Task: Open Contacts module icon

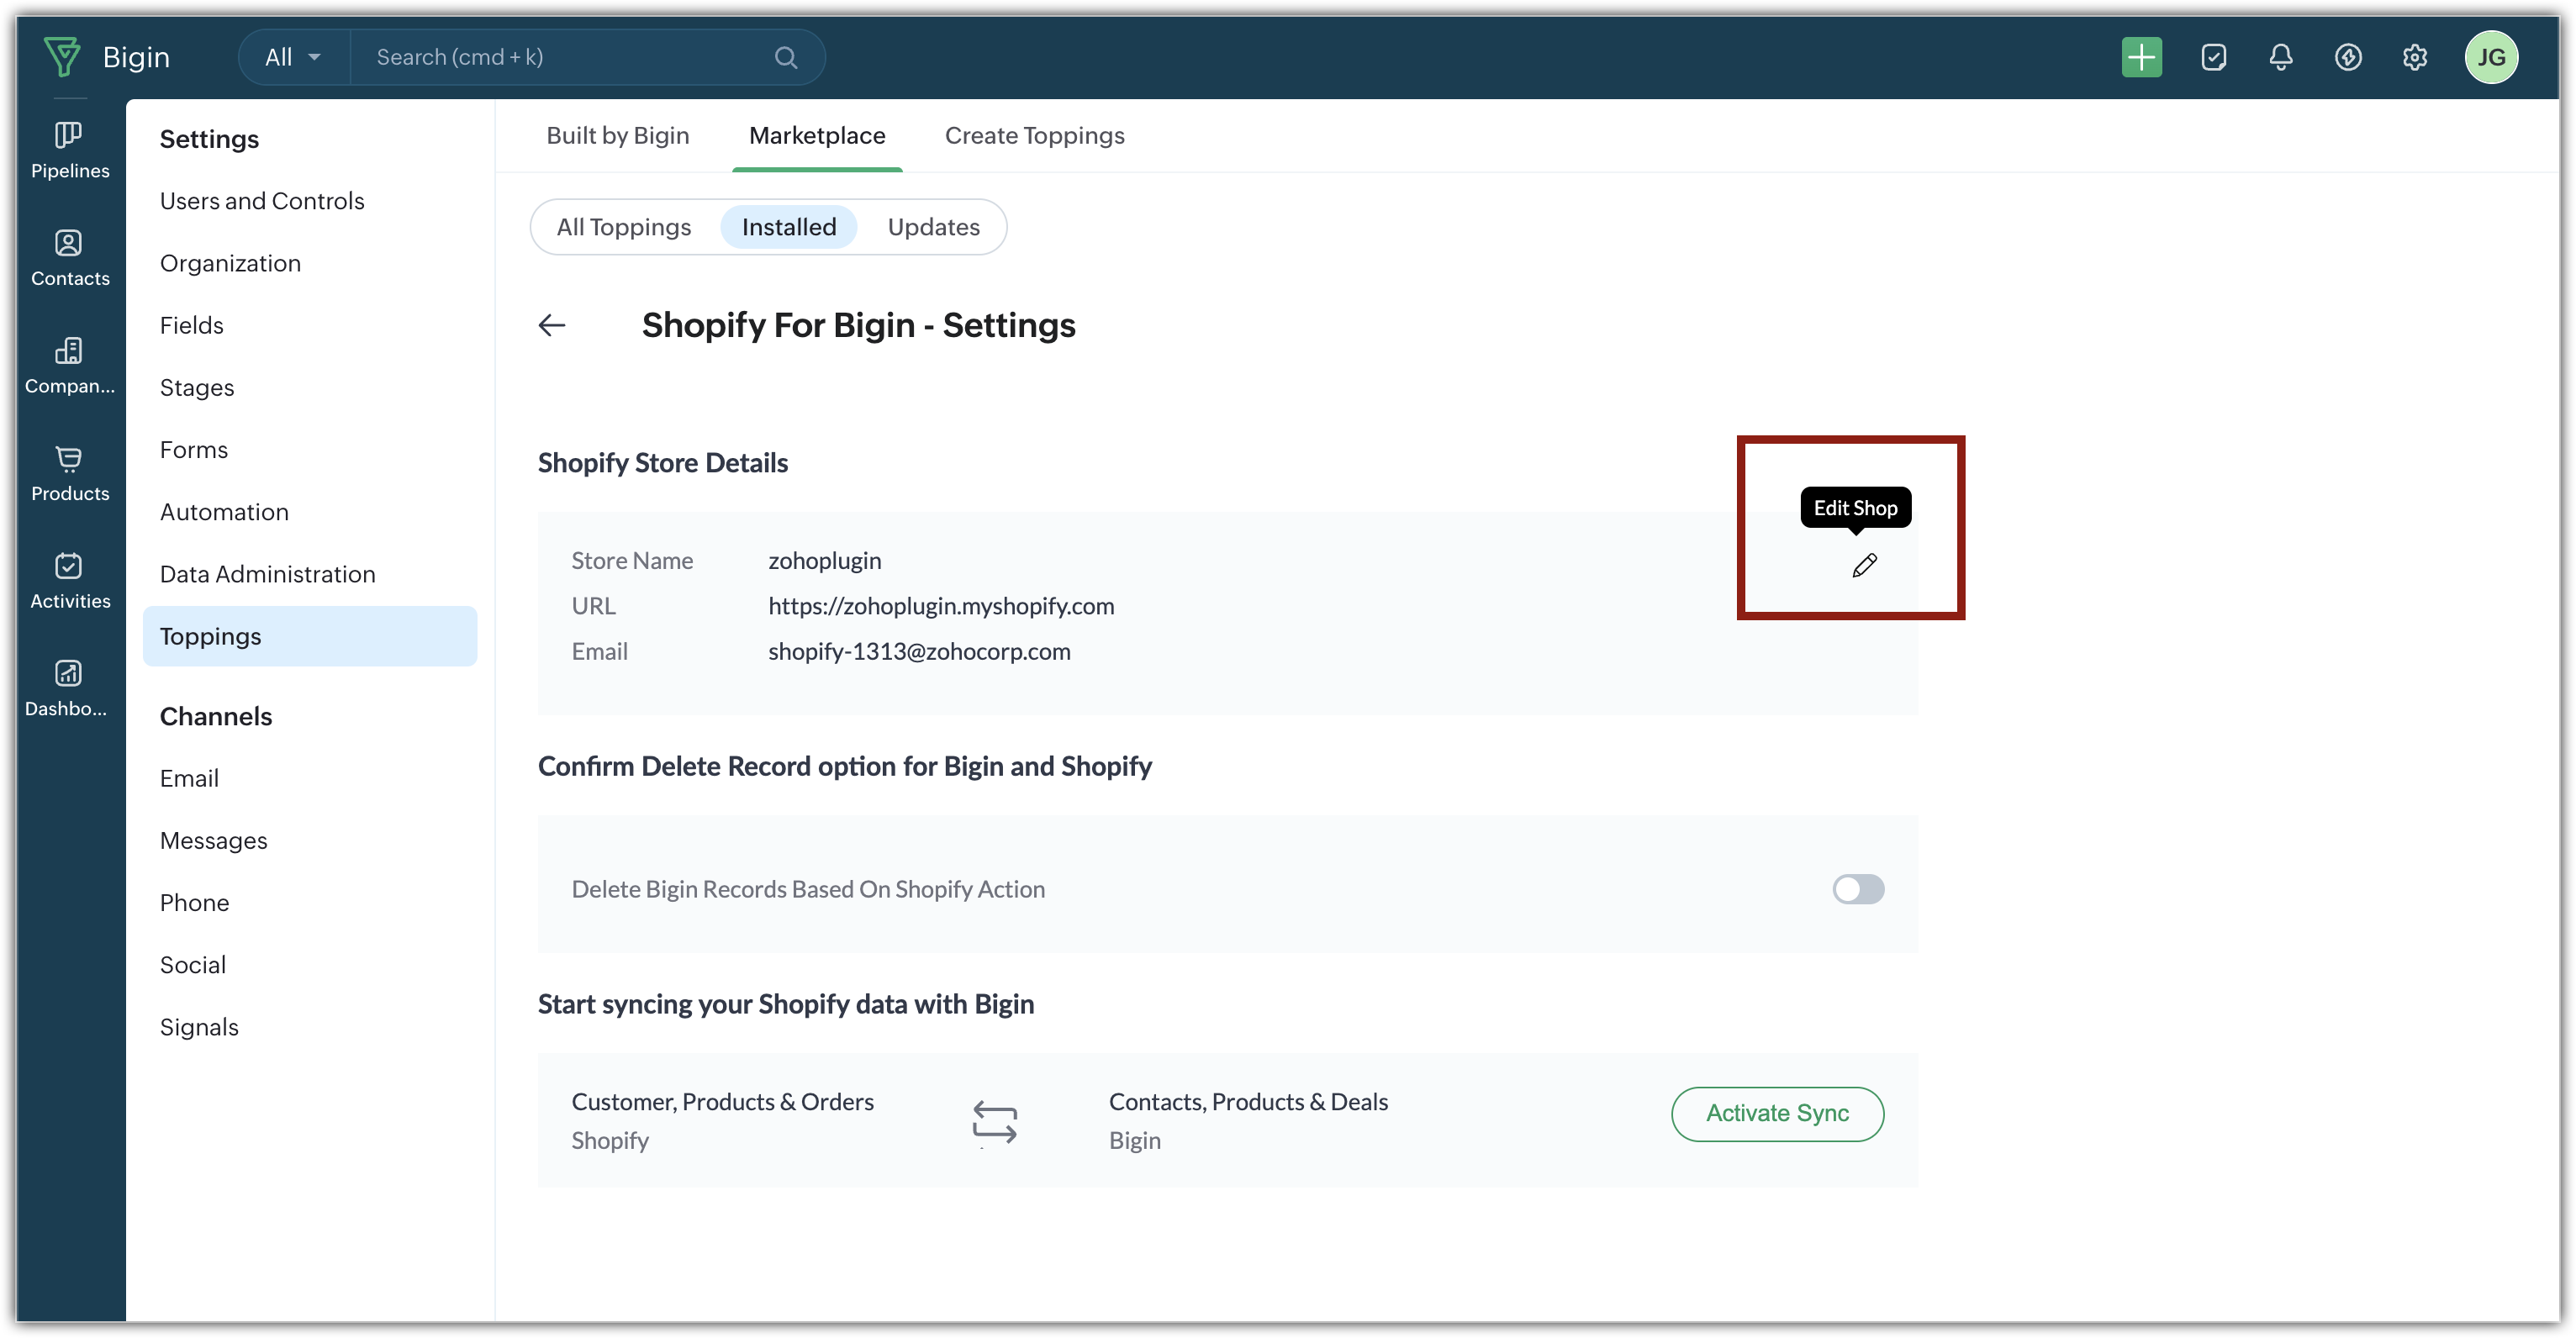Action: point(69,258)
